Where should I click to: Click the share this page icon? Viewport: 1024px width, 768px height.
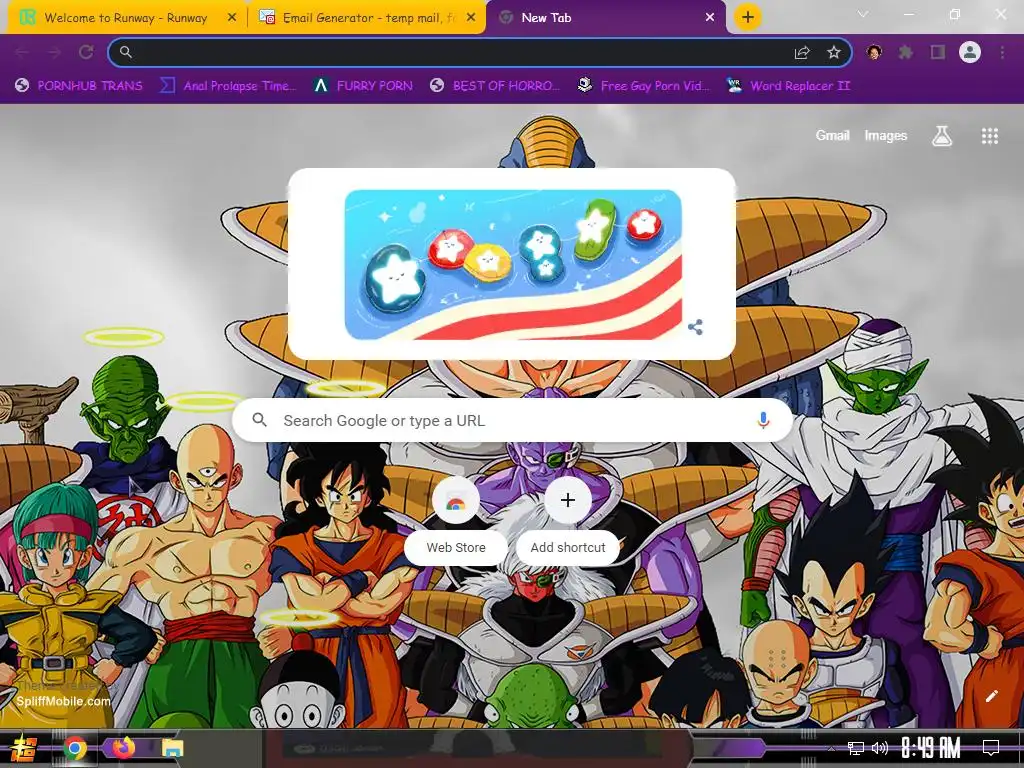coord(802,52)
